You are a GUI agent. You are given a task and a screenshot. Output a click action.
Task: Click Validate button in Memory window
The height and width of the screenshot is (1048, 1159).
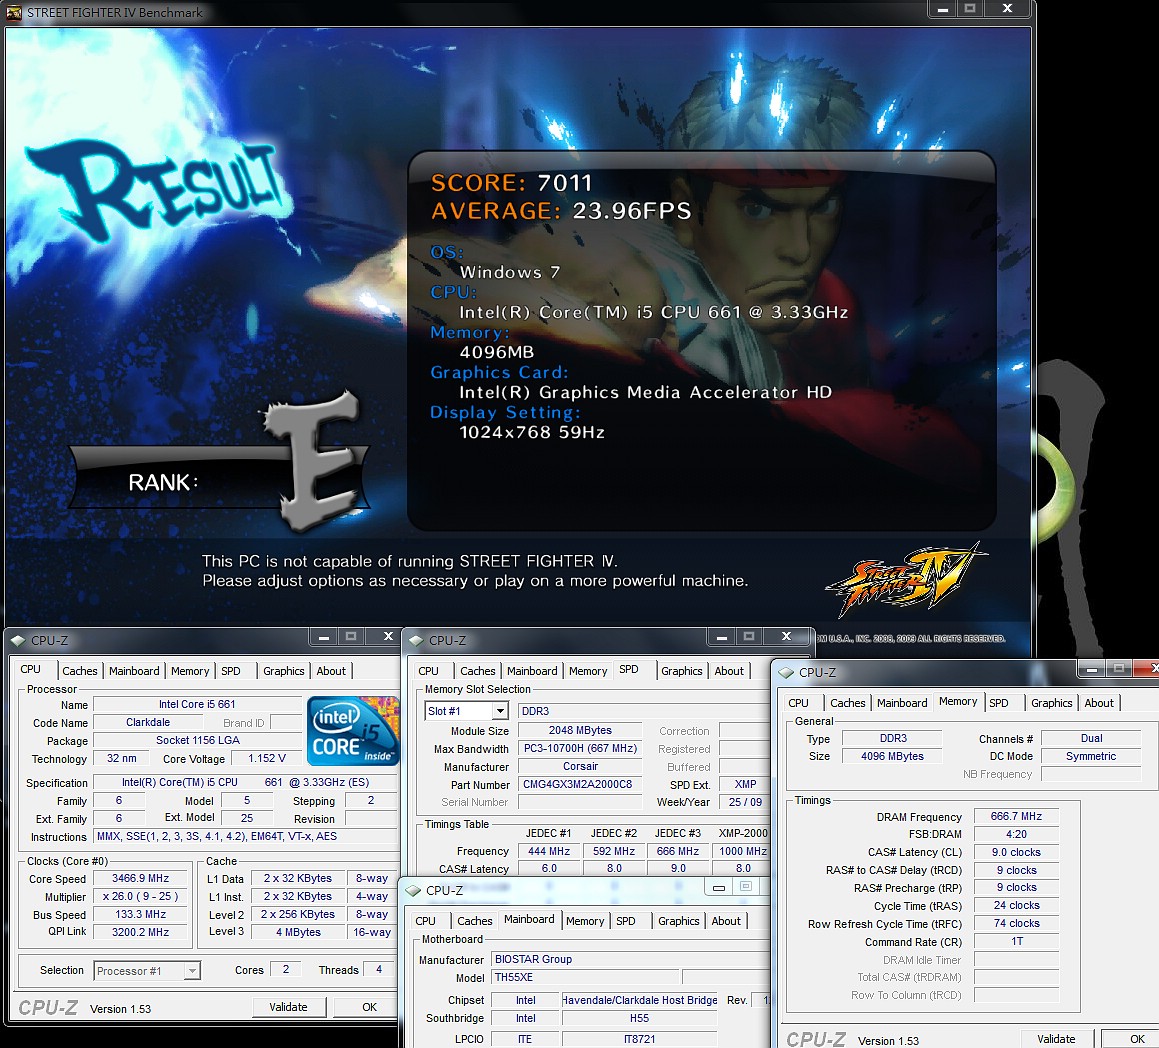click(x=1056, y=1038)
